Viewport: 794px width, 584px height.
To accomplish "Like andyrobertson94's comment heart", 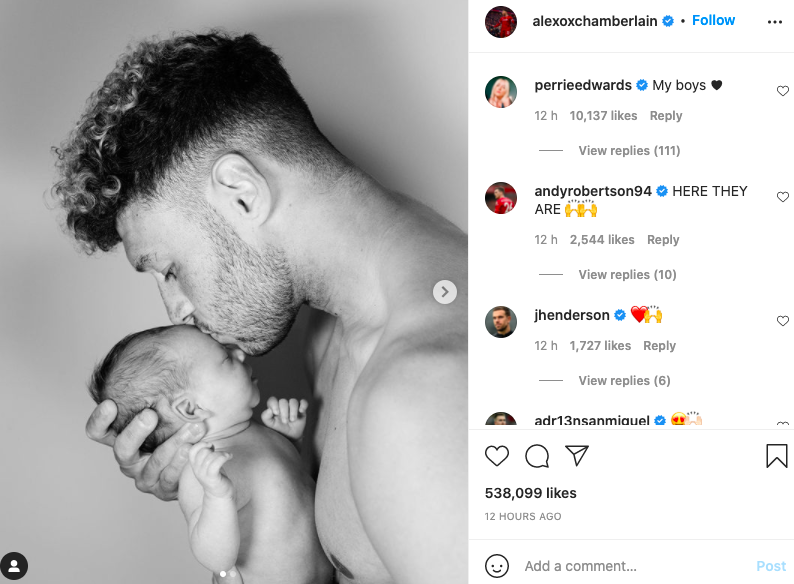I will click(783, 197).
